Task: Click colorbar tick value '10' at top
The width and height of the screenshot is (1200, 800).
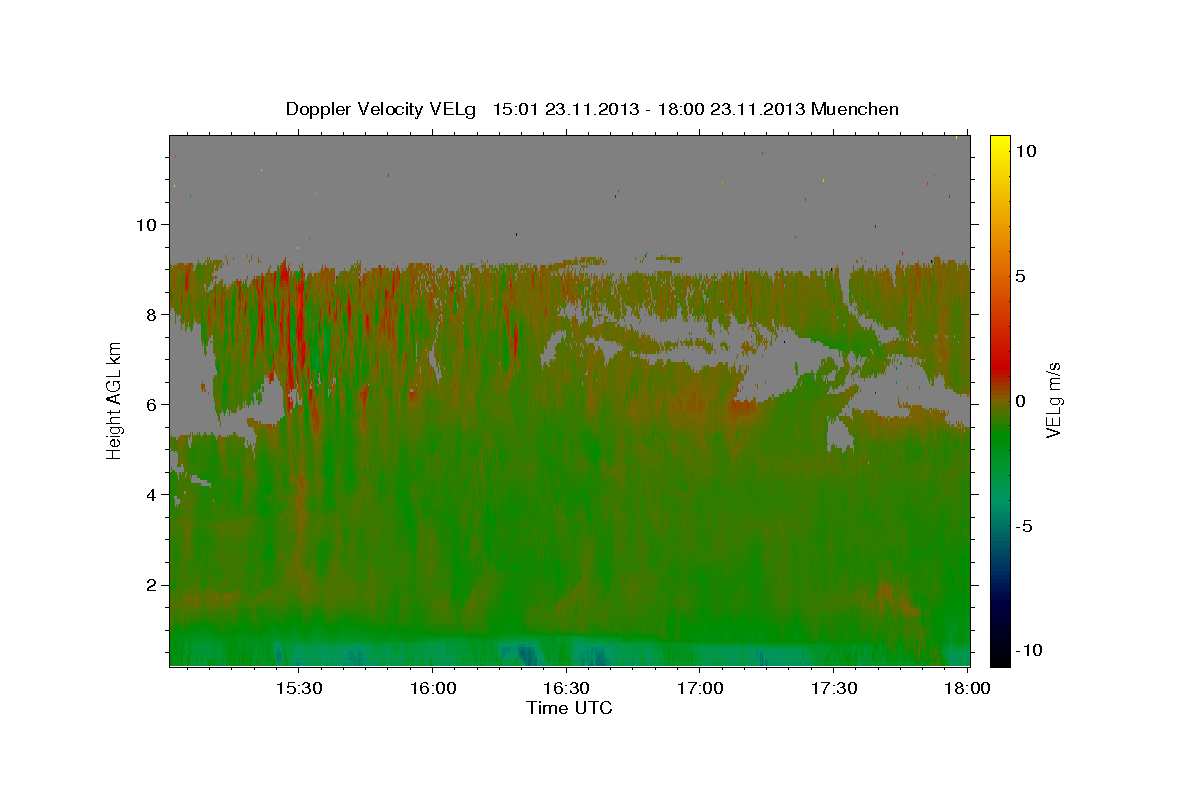Action: (x=1026, y=150)
